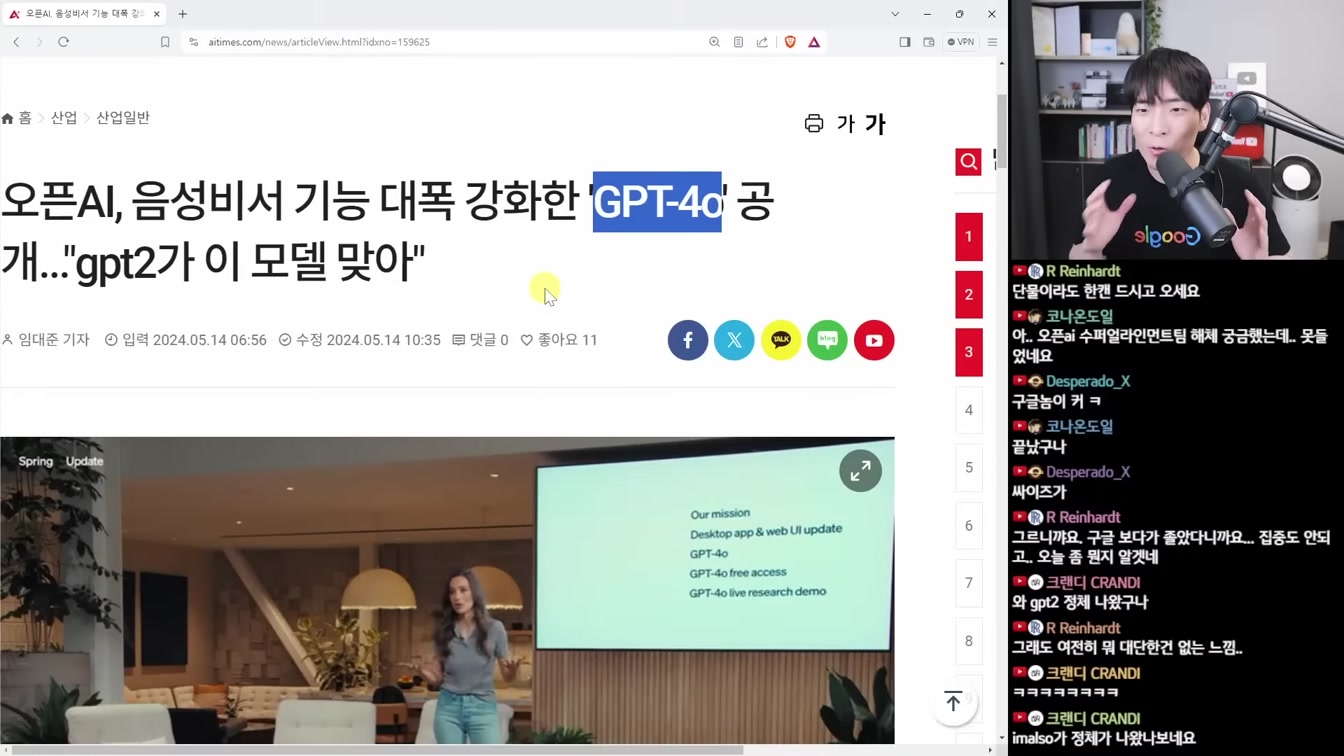Click the browser back arrow

[x=16, y=42]
